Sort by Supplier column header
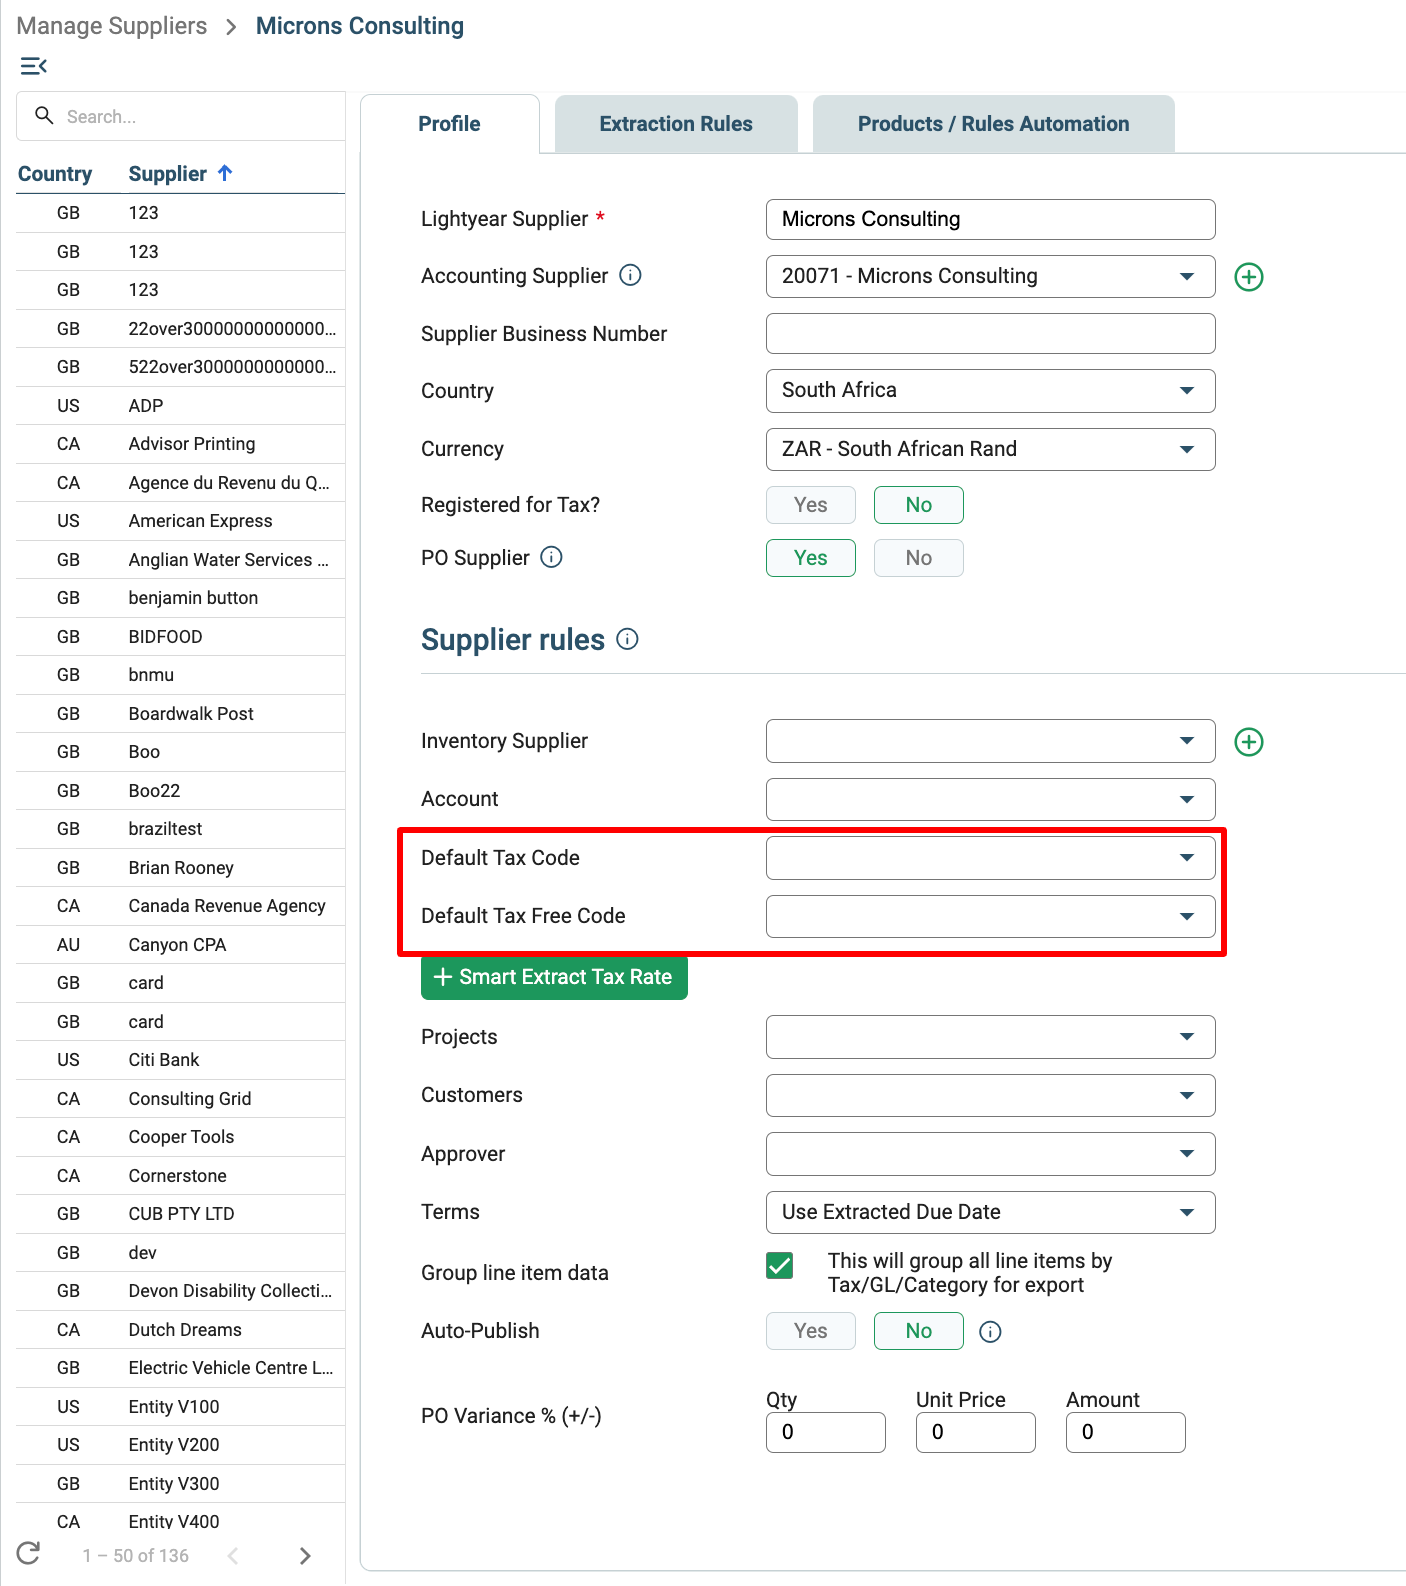Image resolution: width=1406 pixels, height=1586 pixels. coord(168,174)
